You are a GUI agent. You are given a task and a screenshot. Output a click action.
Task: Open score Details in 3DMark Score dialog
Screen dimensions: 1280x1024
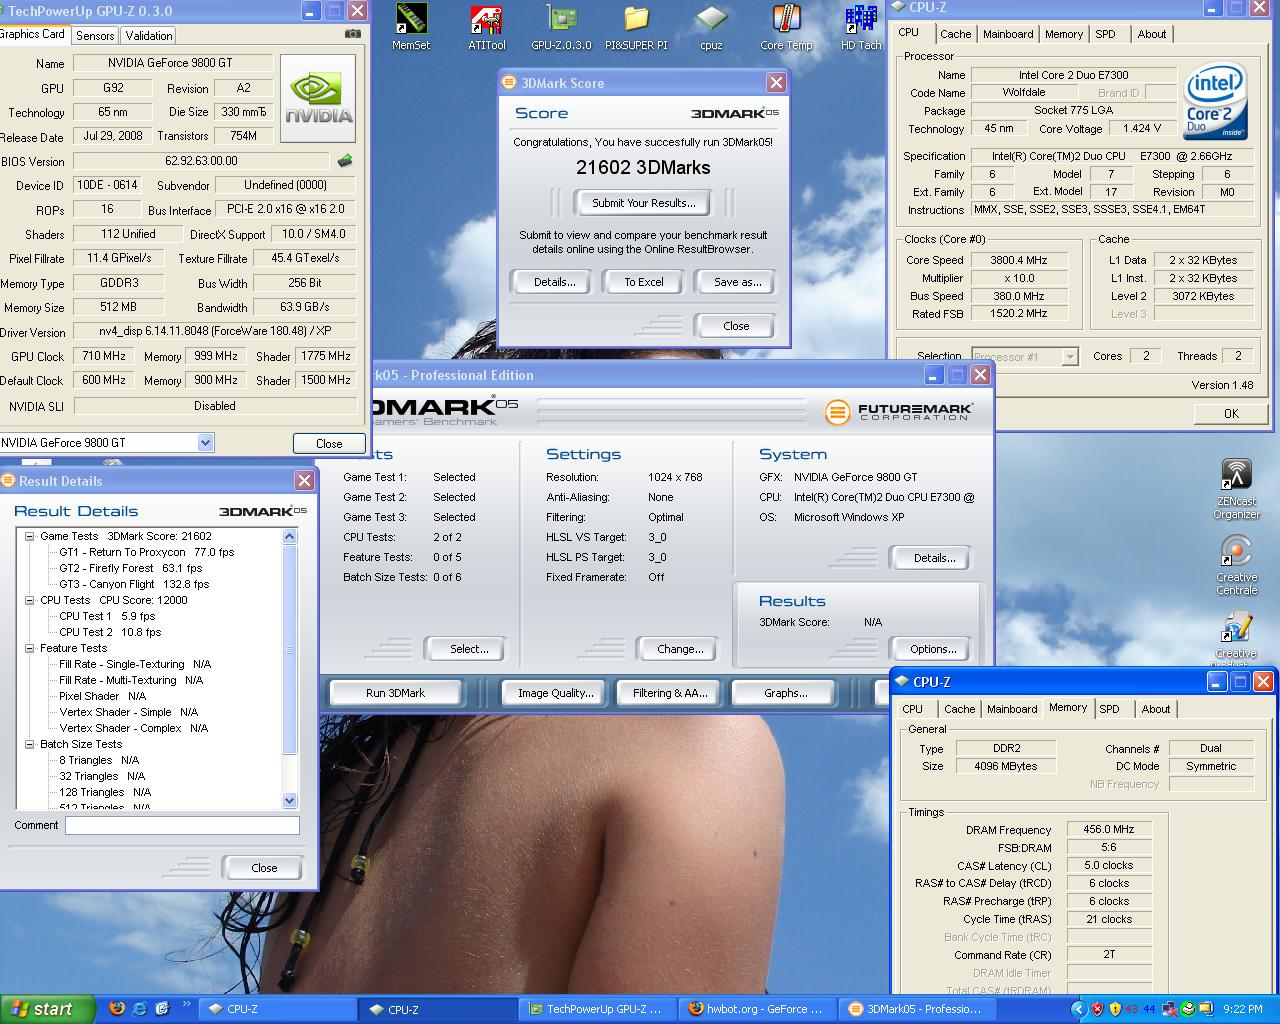pos(553,282)
